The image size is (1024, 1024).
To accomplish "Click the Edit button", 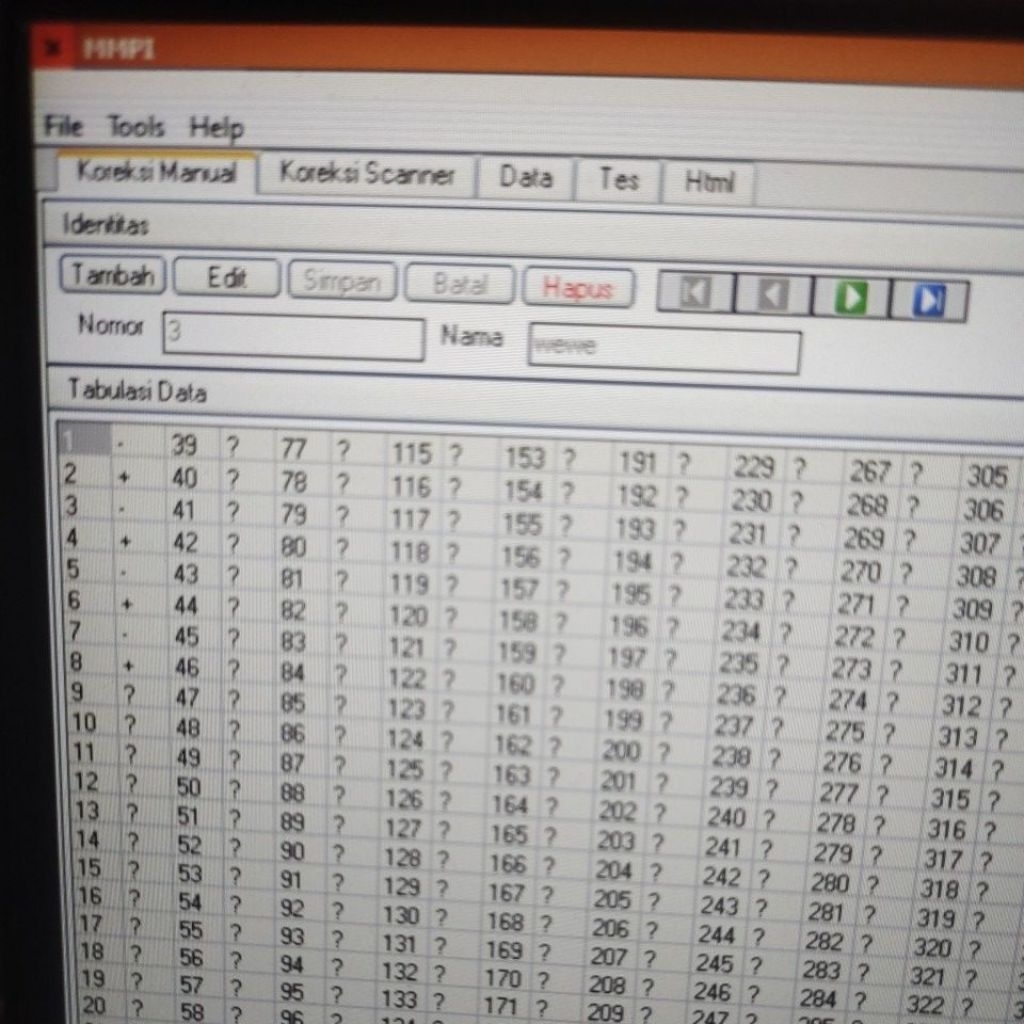I will click(x=226, y=279).
